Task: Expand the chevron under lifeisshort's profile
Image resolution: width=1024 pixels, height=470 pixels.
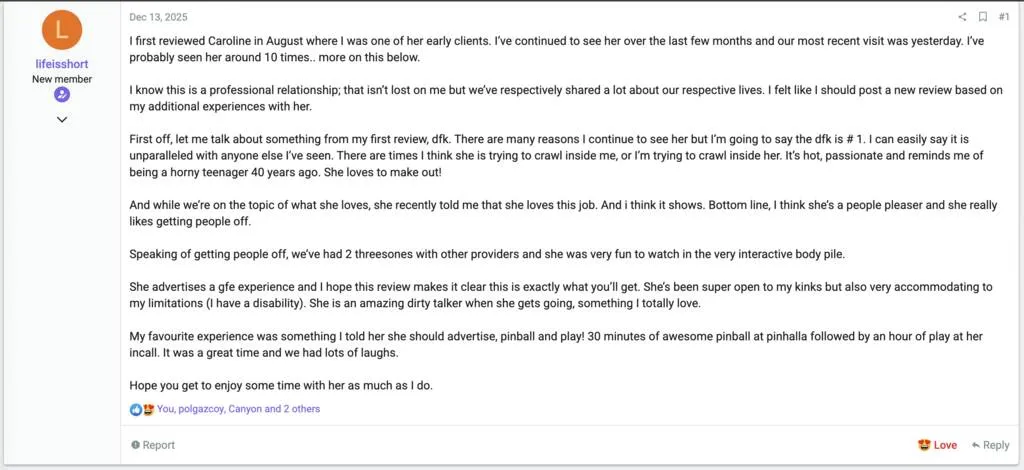Action: point(62,120)
